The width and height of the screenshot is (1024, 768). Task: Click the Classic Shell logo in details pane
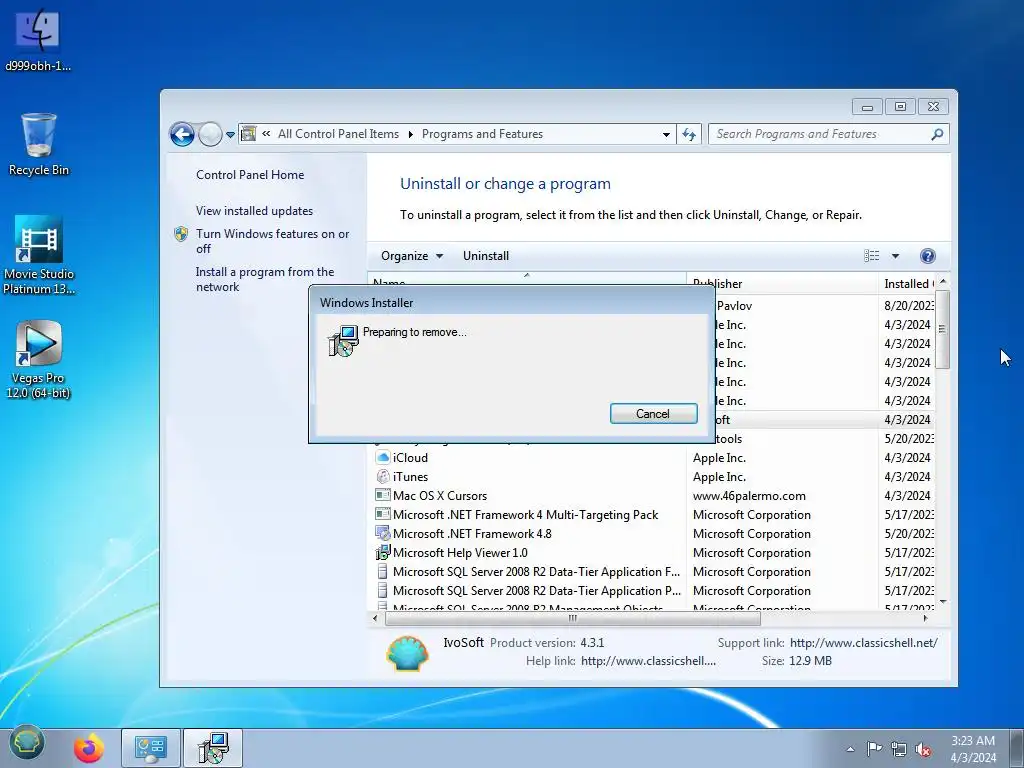408,653
